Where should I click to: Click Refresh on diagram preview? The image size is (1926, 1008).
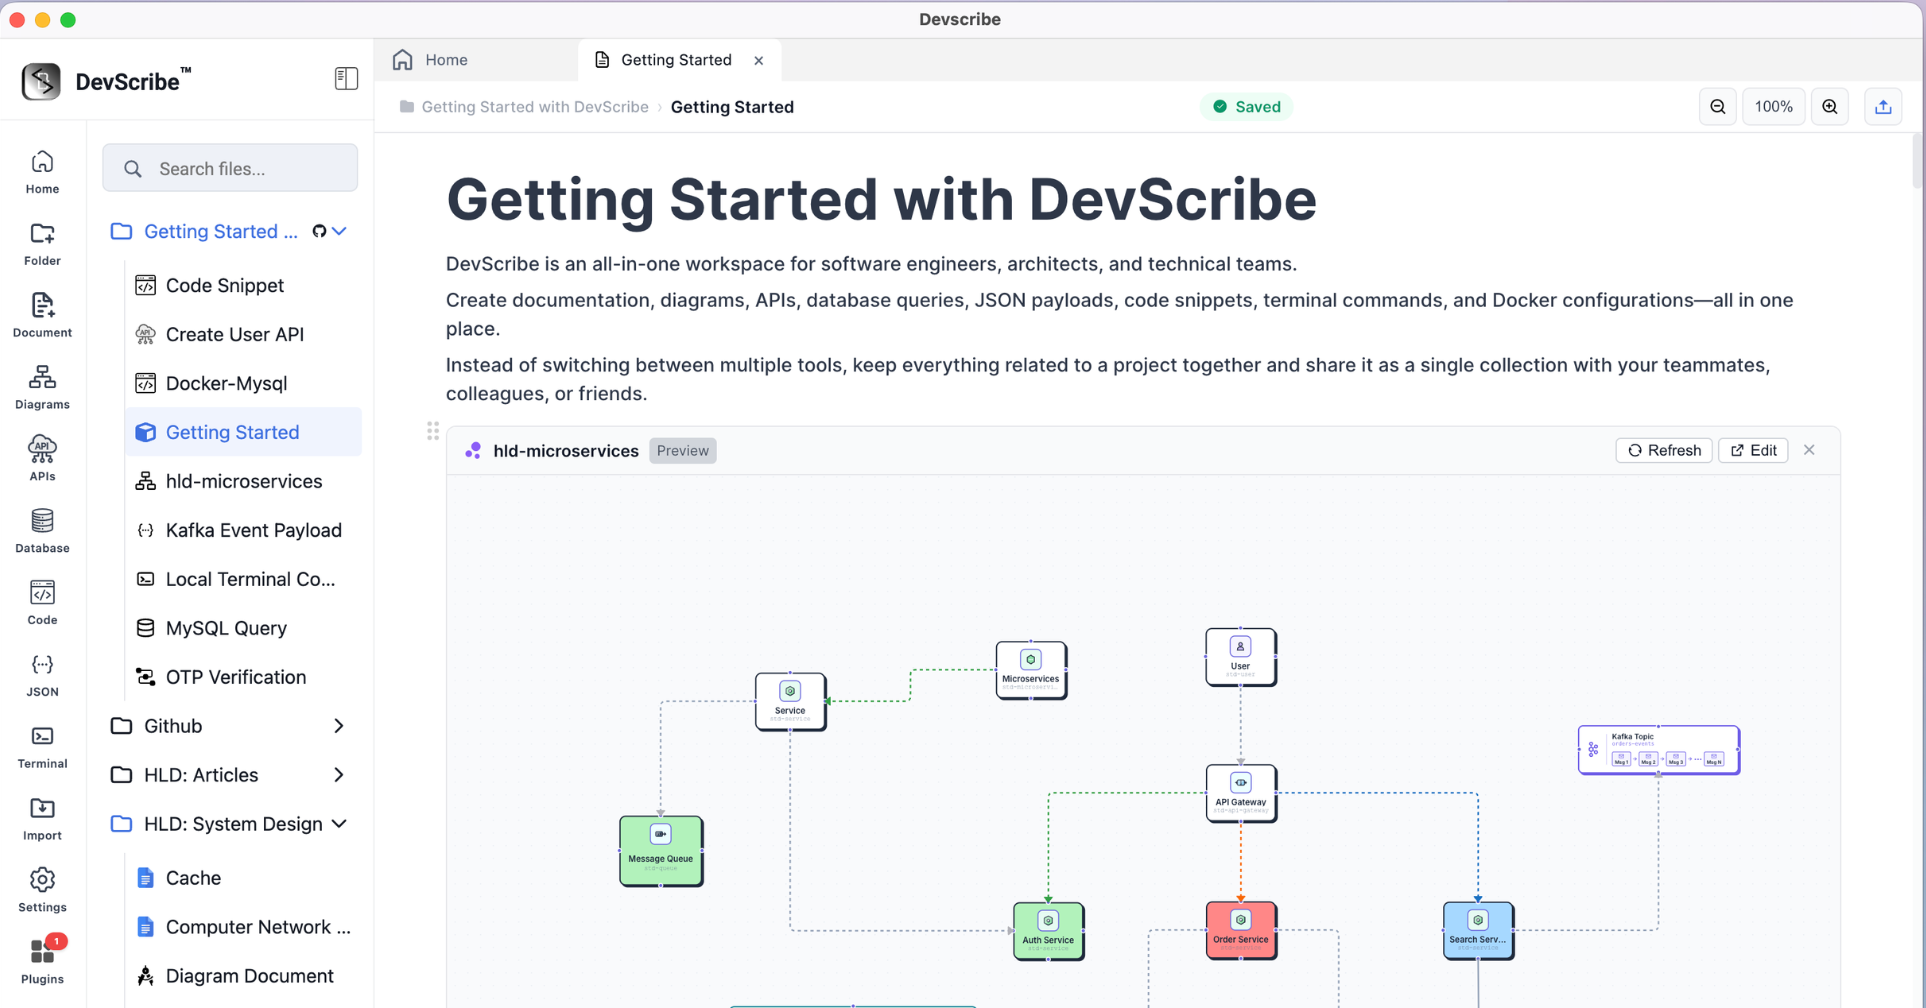point(1664,450)
